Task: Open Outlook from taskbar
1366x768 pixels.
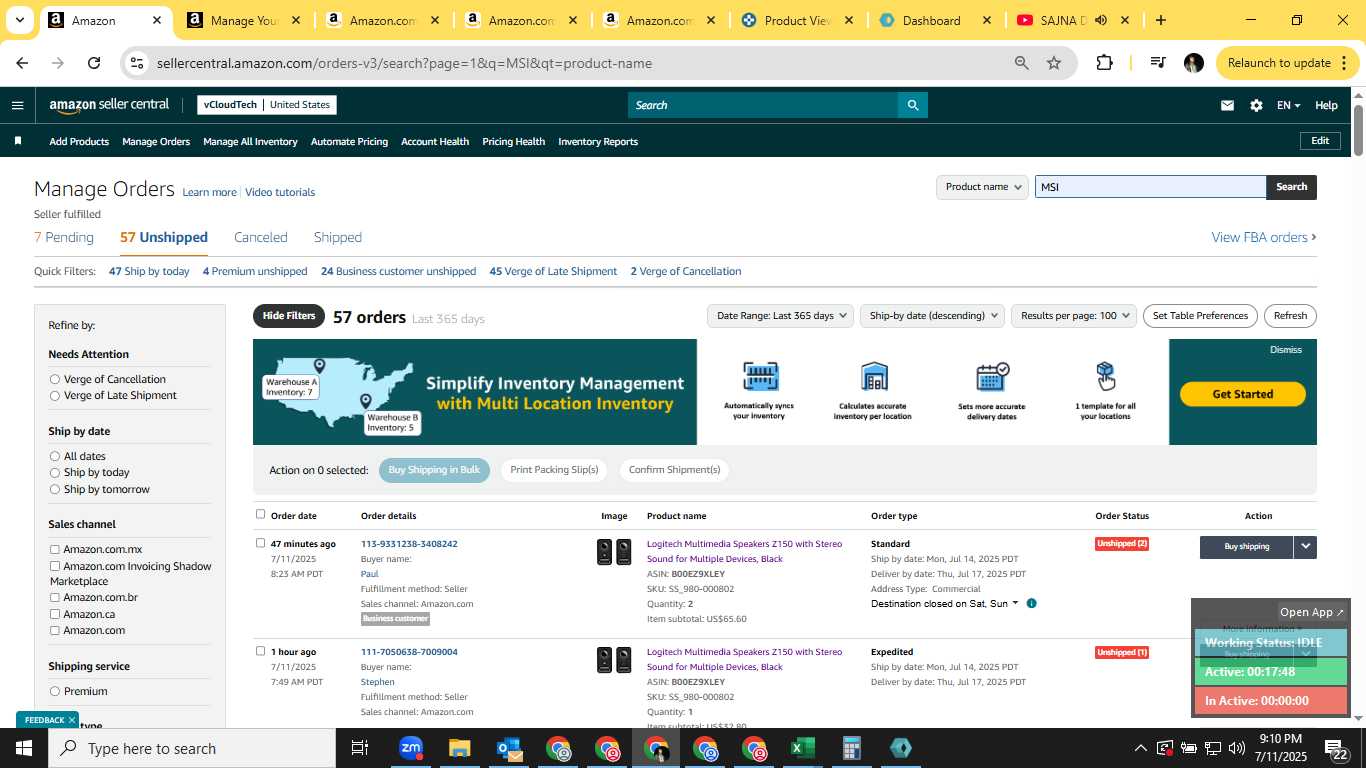Action: [509, 748]
